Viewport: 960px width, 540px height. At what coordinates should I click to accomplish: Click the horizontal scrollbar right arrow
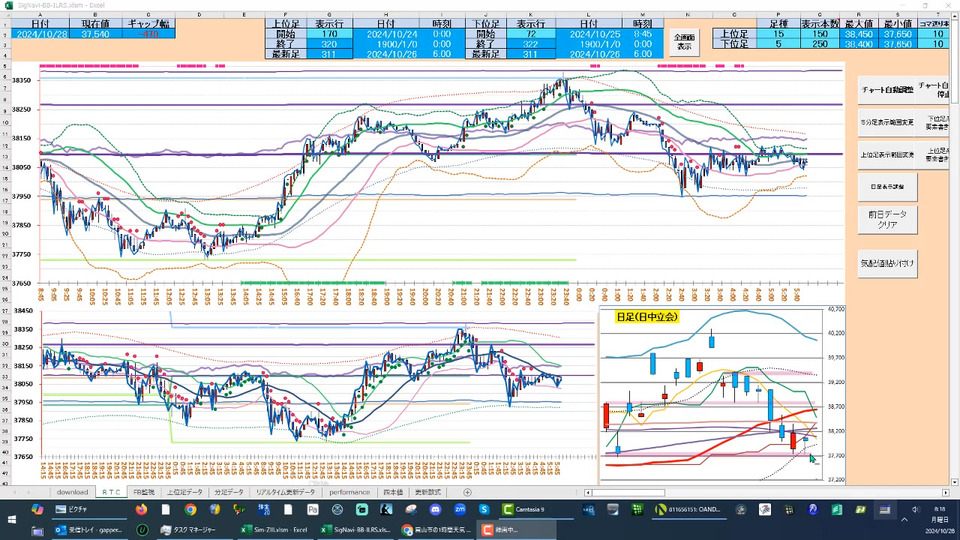(945, 492)
